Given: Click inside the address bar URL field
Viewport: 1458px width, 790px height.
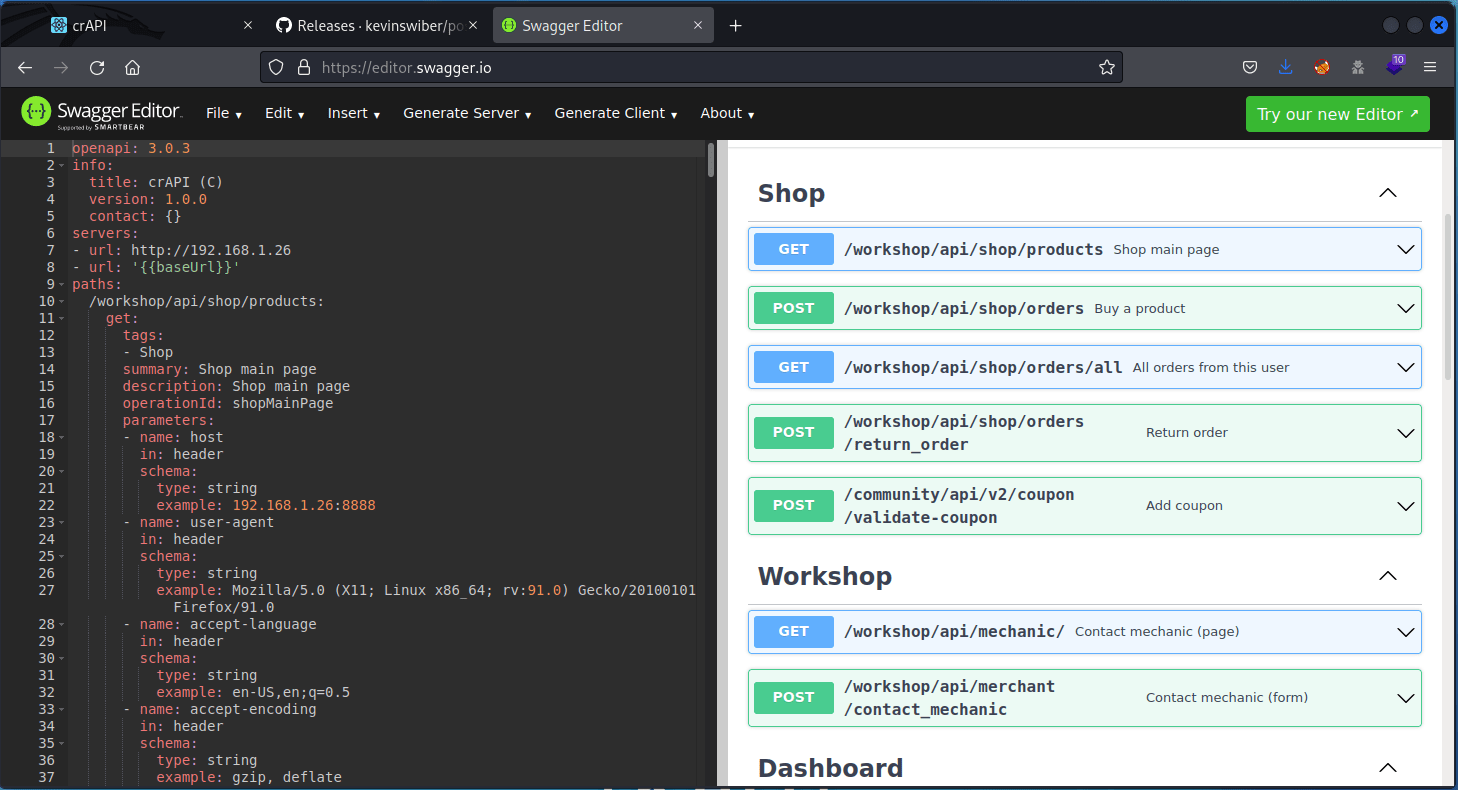Looking at the screenshot, I should coord(600,67).
